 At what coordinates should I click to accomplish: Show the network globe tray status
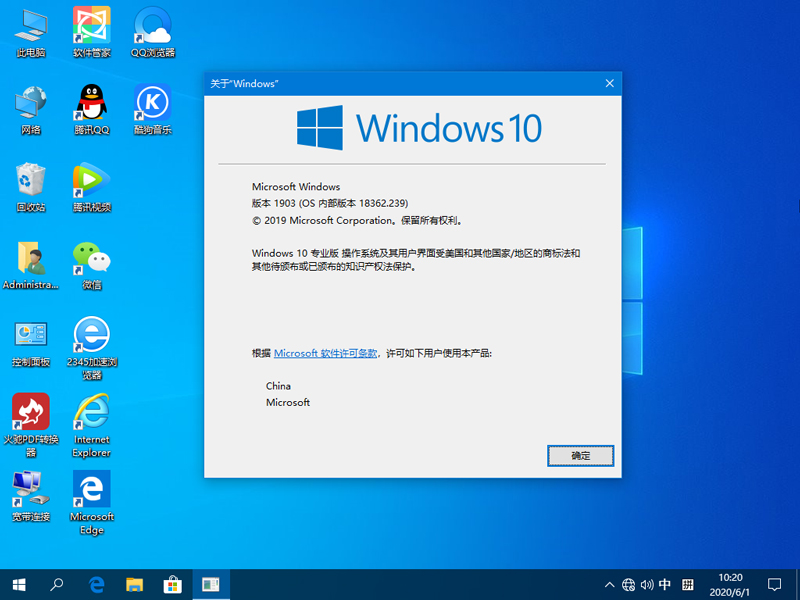tap(628, 585)
